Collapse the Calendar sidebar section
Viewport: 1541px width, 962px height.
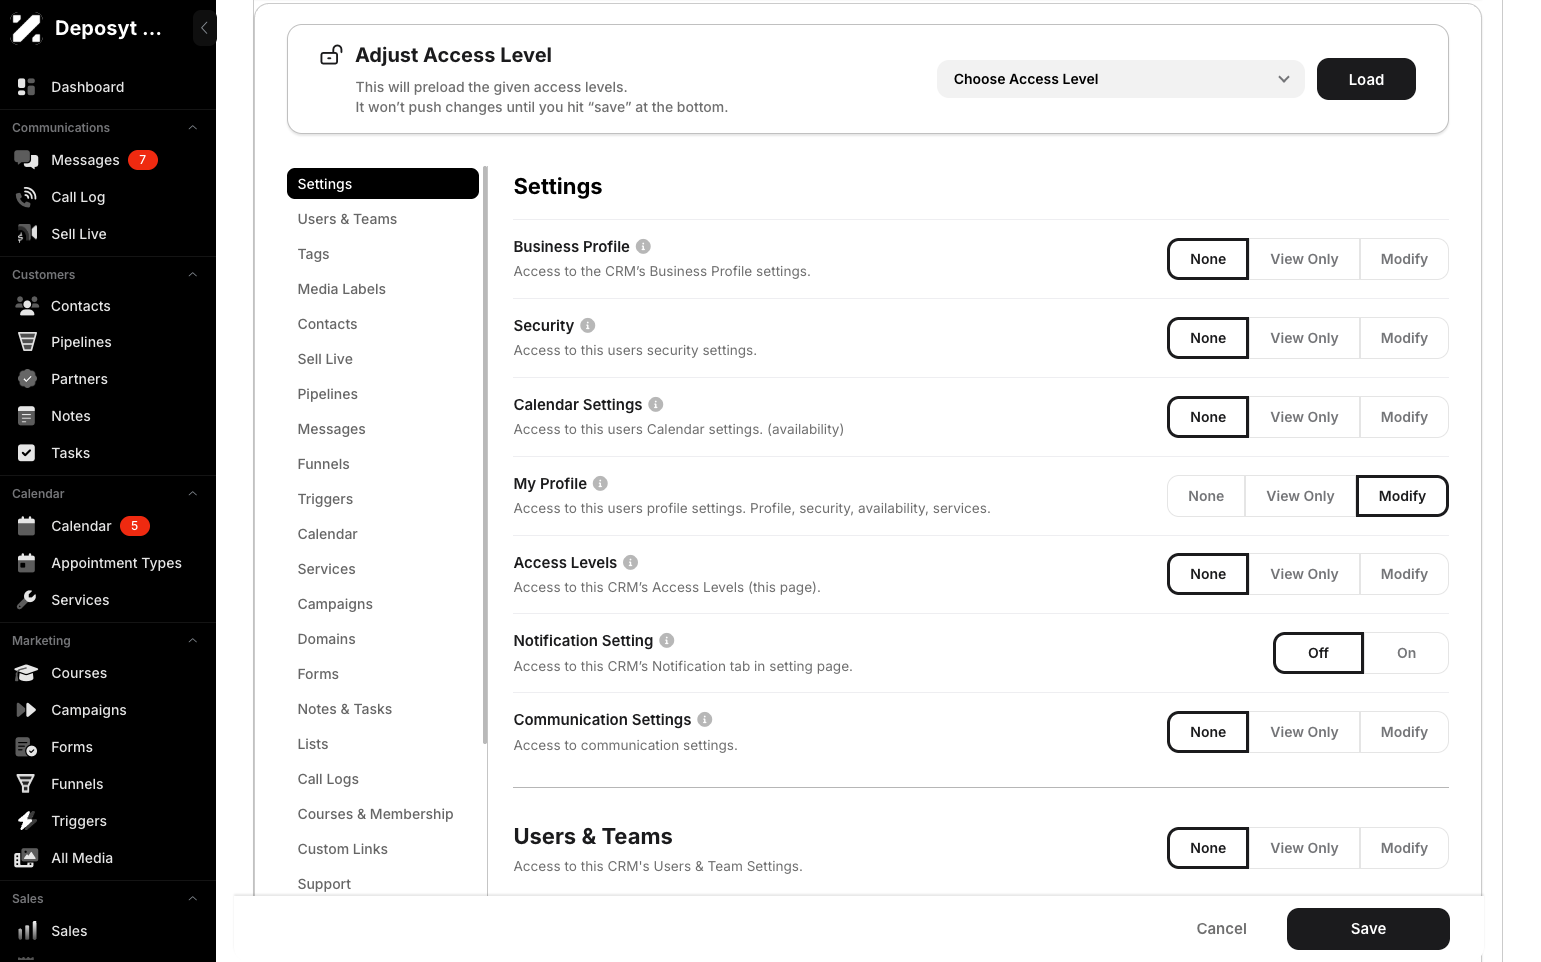[193, 494]
